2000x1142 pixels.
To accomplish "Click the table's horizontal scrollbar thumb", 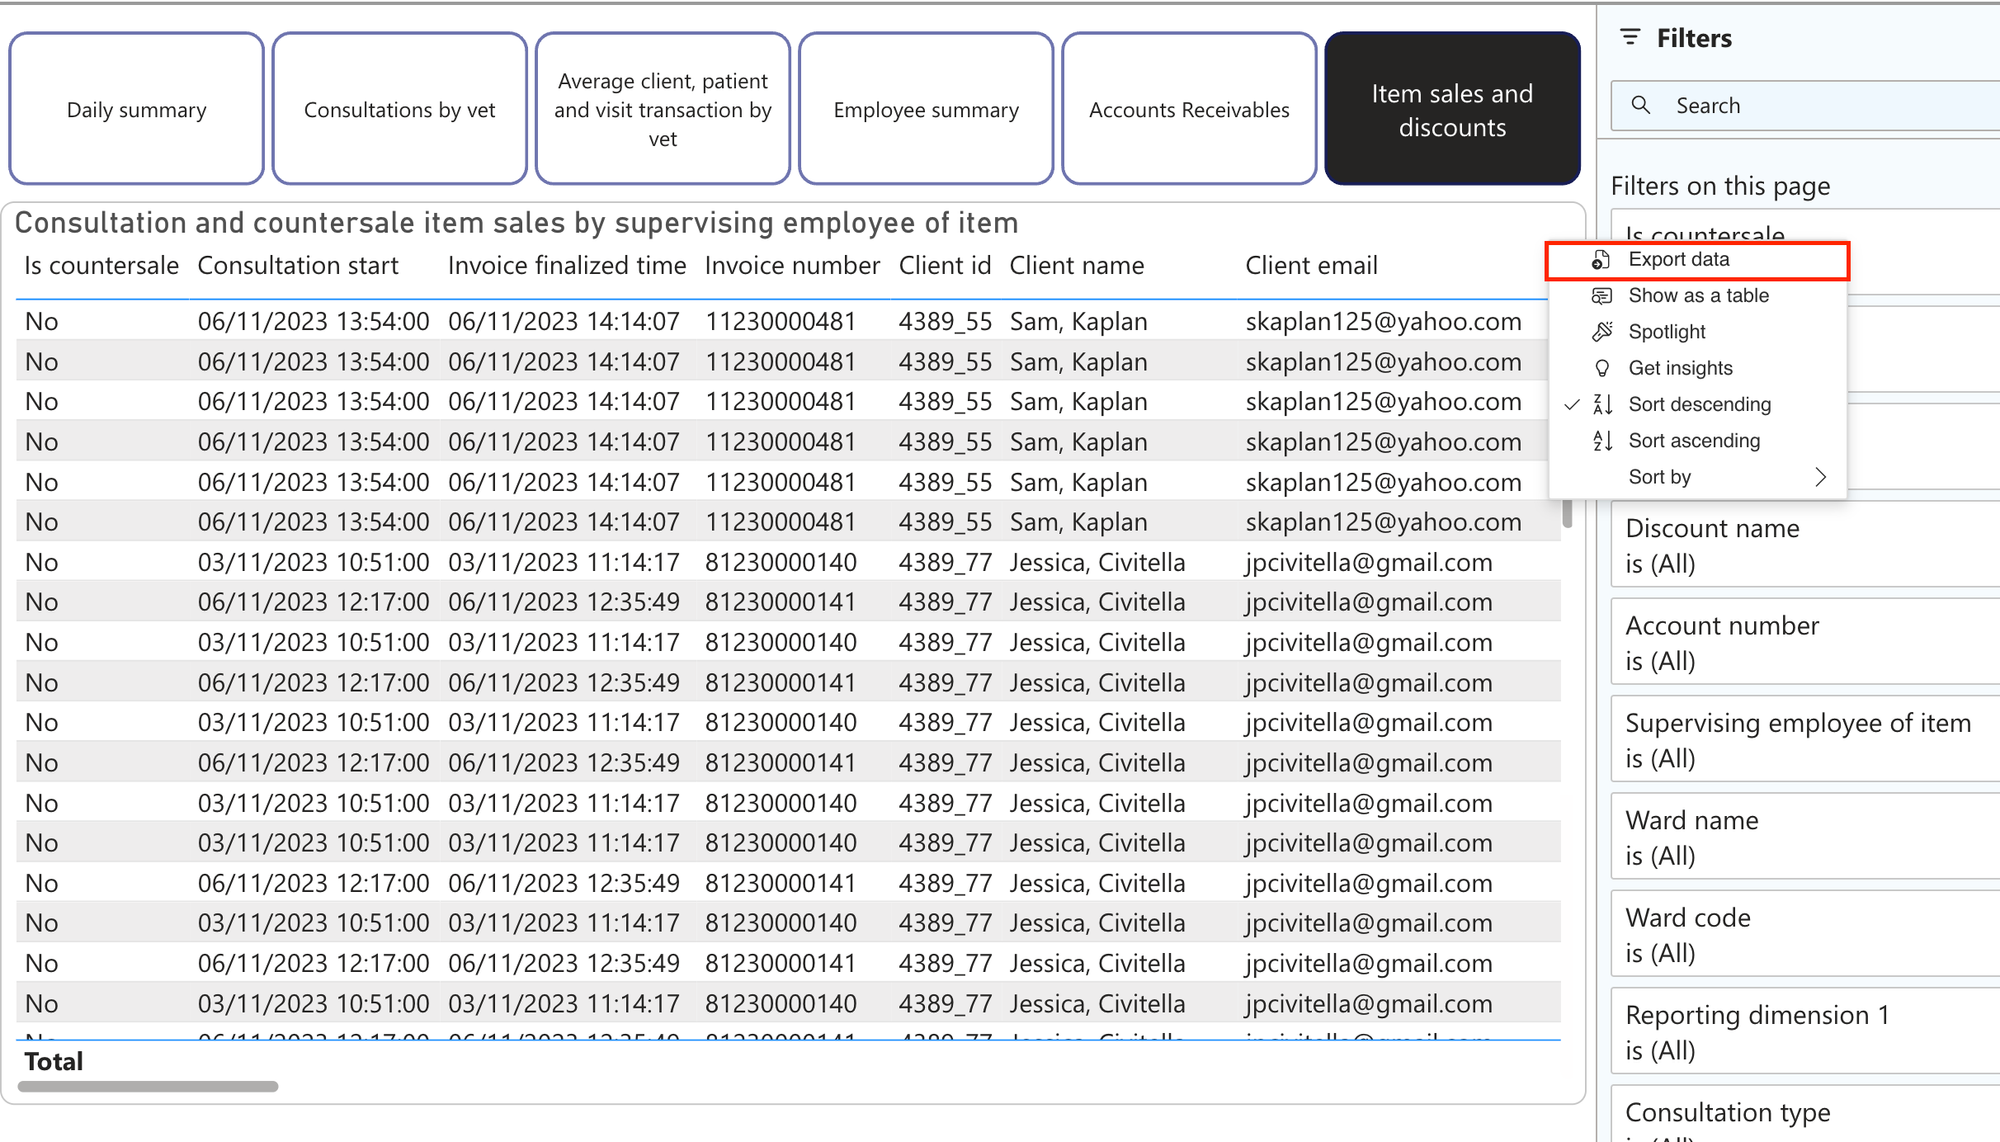I will pos(148,1086).
